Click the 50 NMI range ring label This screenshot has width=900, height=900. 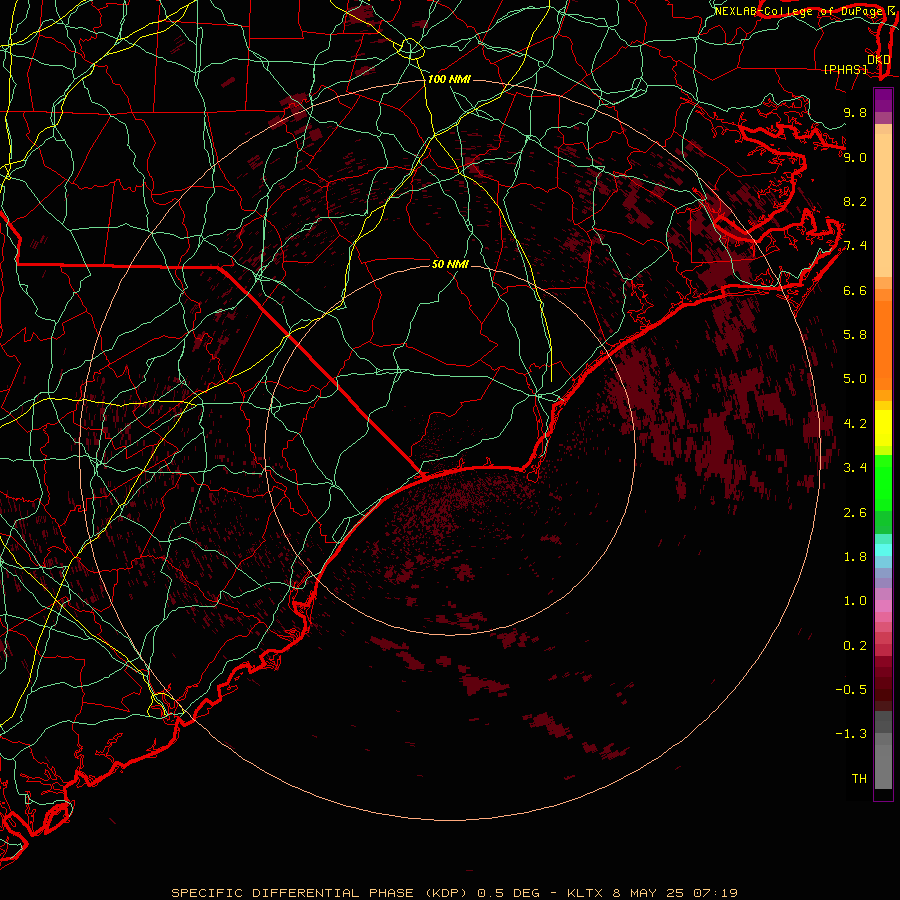coord(451,264)
